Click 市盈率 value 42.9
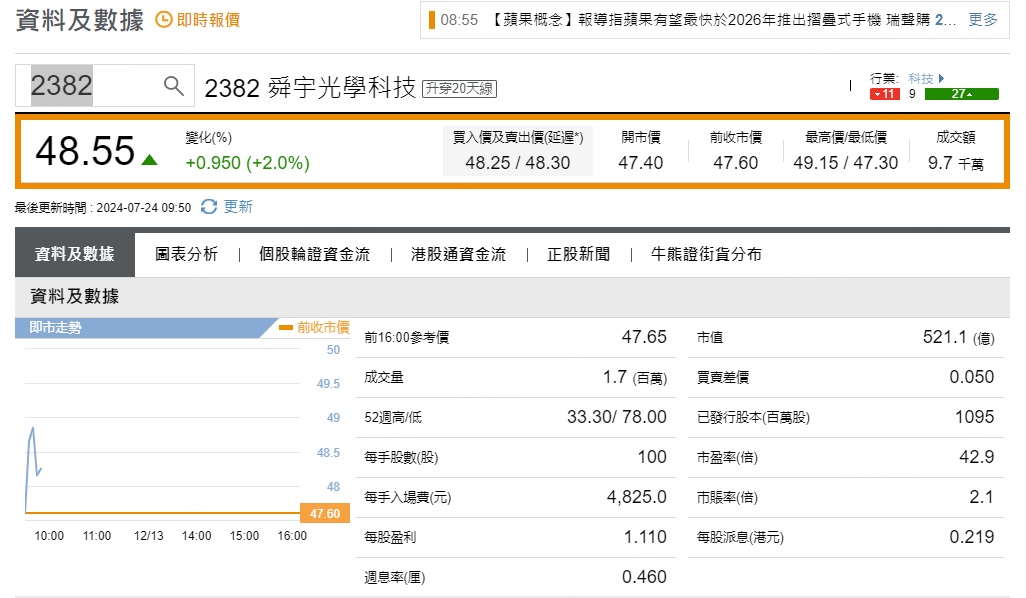 (976, 457)
